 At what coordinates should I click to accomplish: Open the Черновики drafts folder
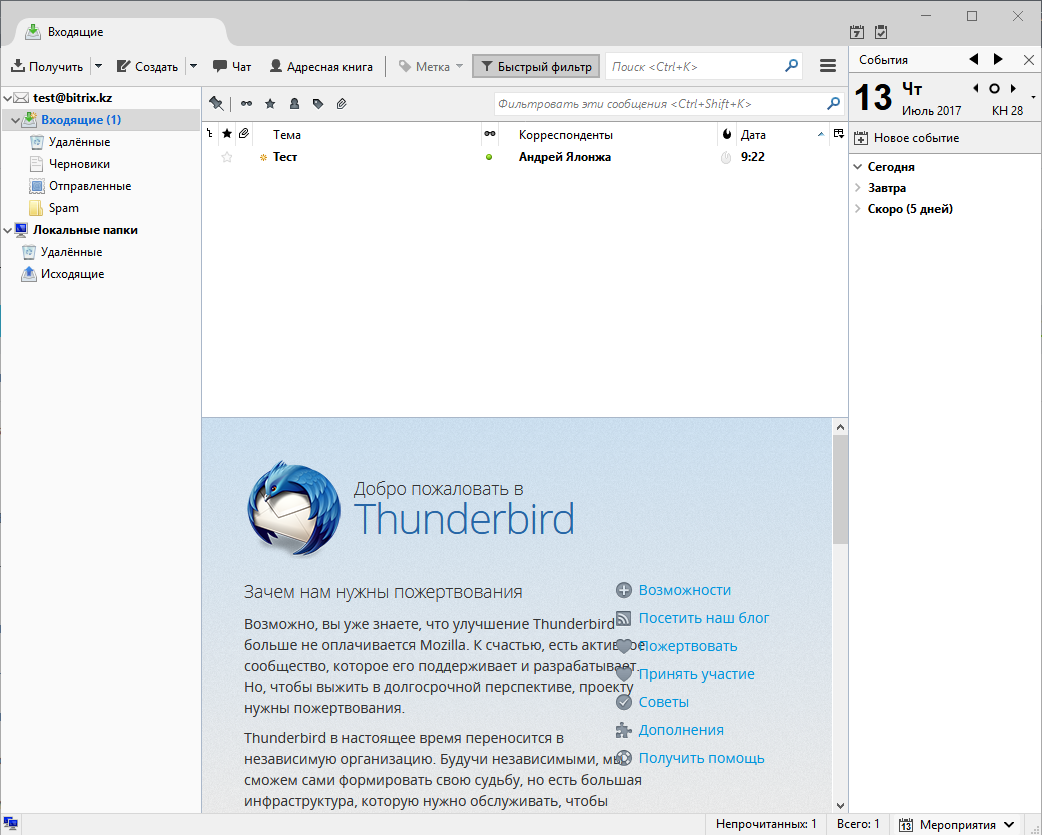tap(79, 163)
